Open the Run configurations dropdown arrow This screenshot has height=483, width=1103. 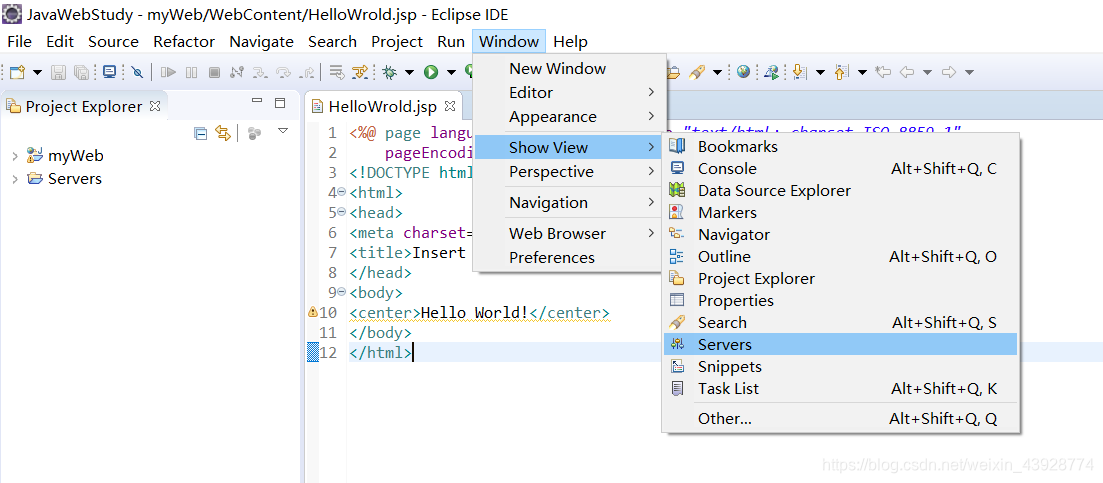pyautogui.click(x=451, y=72)
